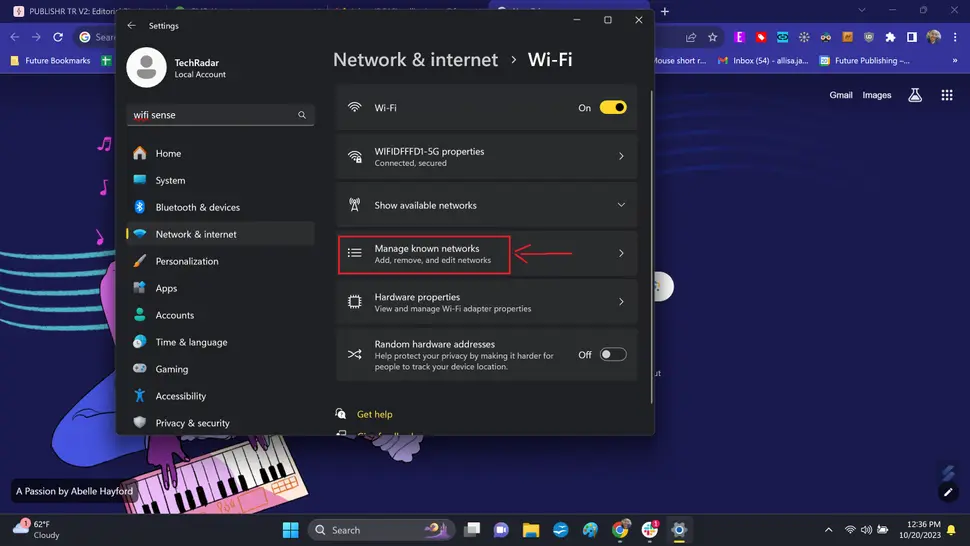970x546 pixels.
Task: Open Search Labs flask icon
Action: [x=915, y=95]
